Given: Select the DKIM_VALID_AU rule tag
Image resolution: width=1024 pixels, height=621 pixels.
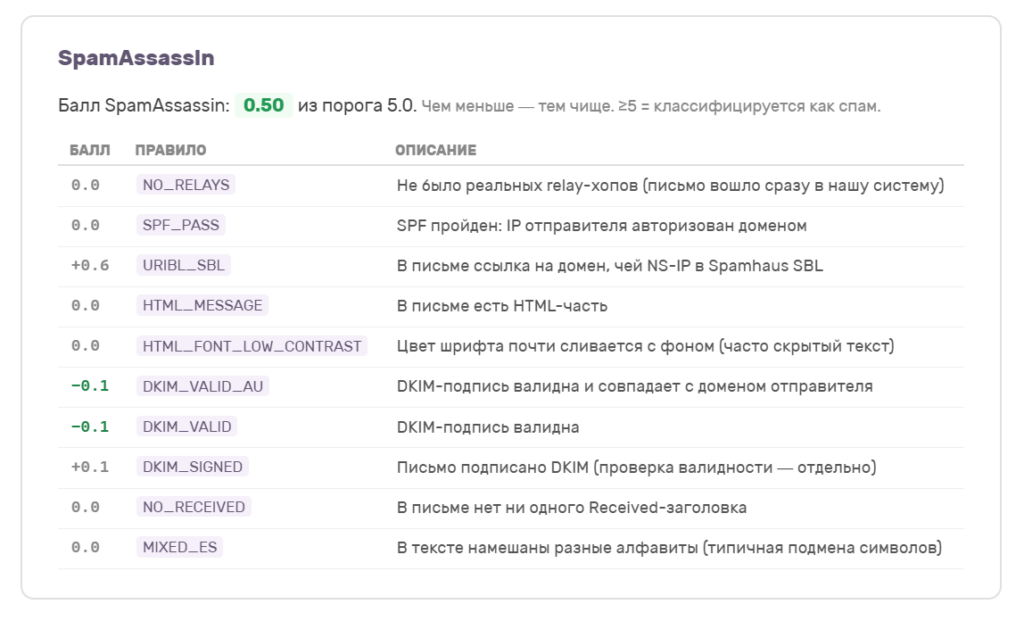Looking at the screenshot, I should pos(202,386).
